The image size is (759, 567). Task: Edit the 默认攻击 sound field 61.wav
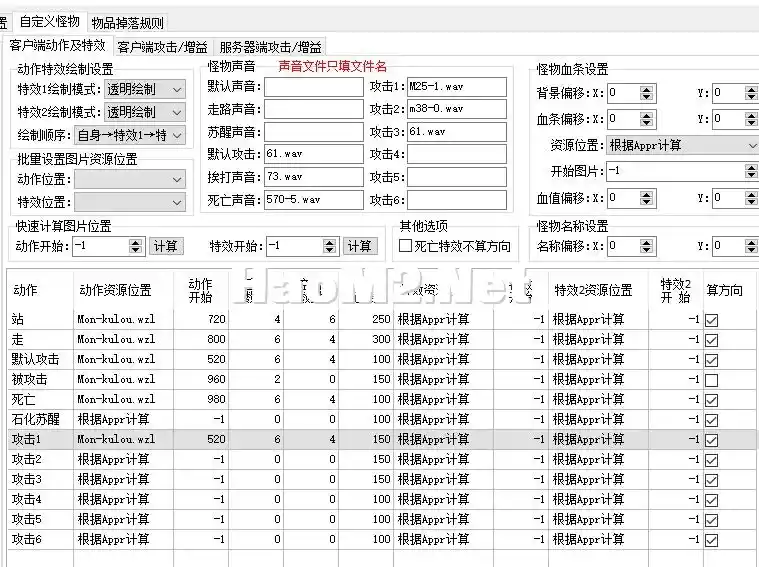314,154
